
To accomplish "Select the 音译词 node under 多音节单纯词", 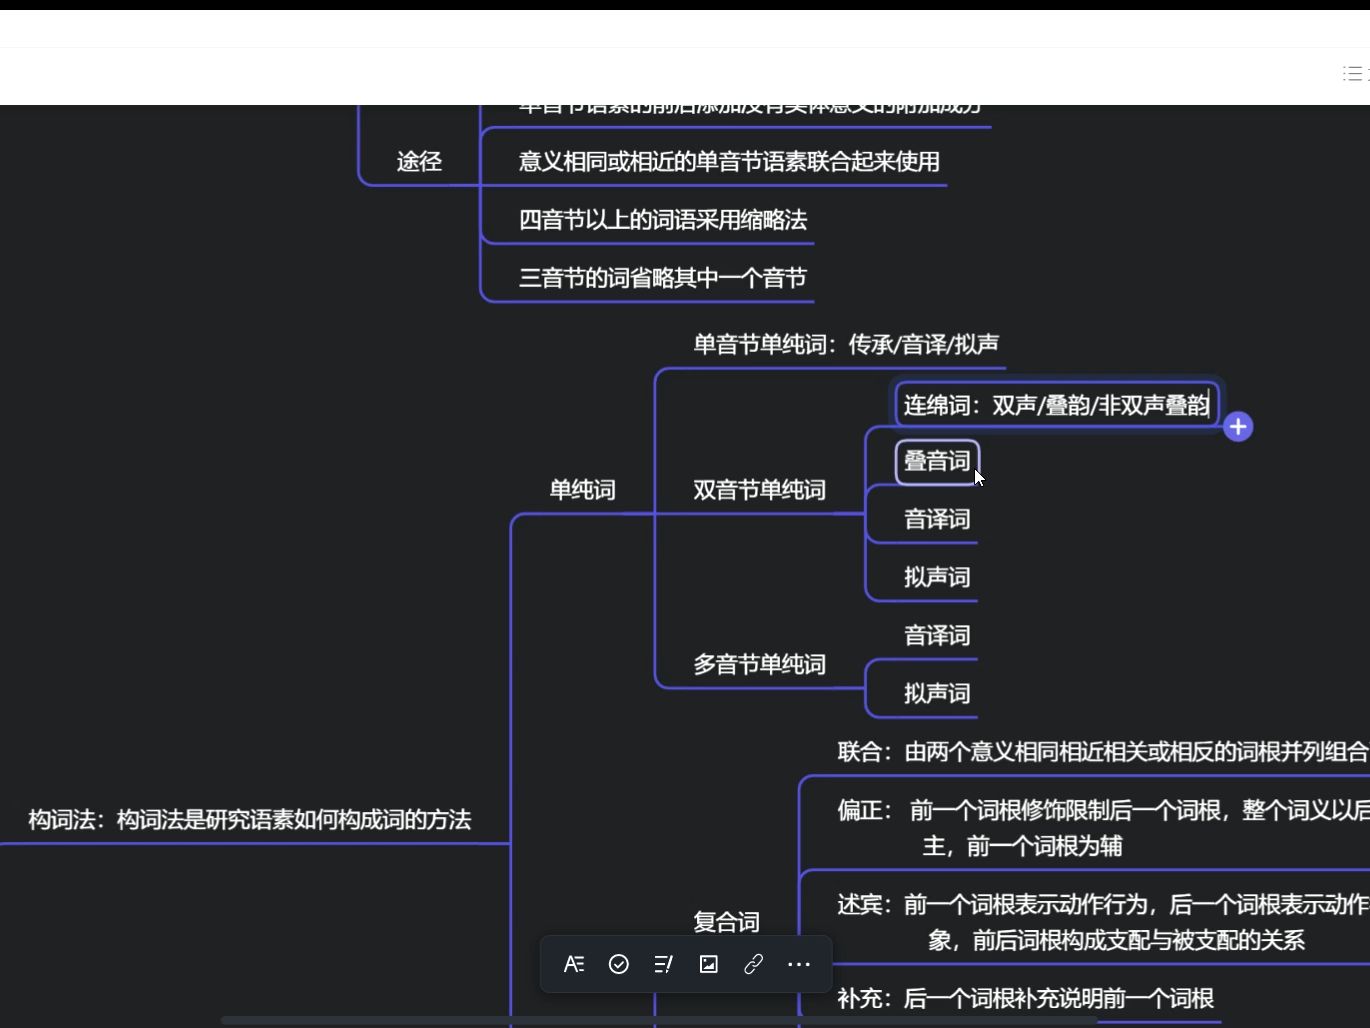I will [x=937, y=635].
